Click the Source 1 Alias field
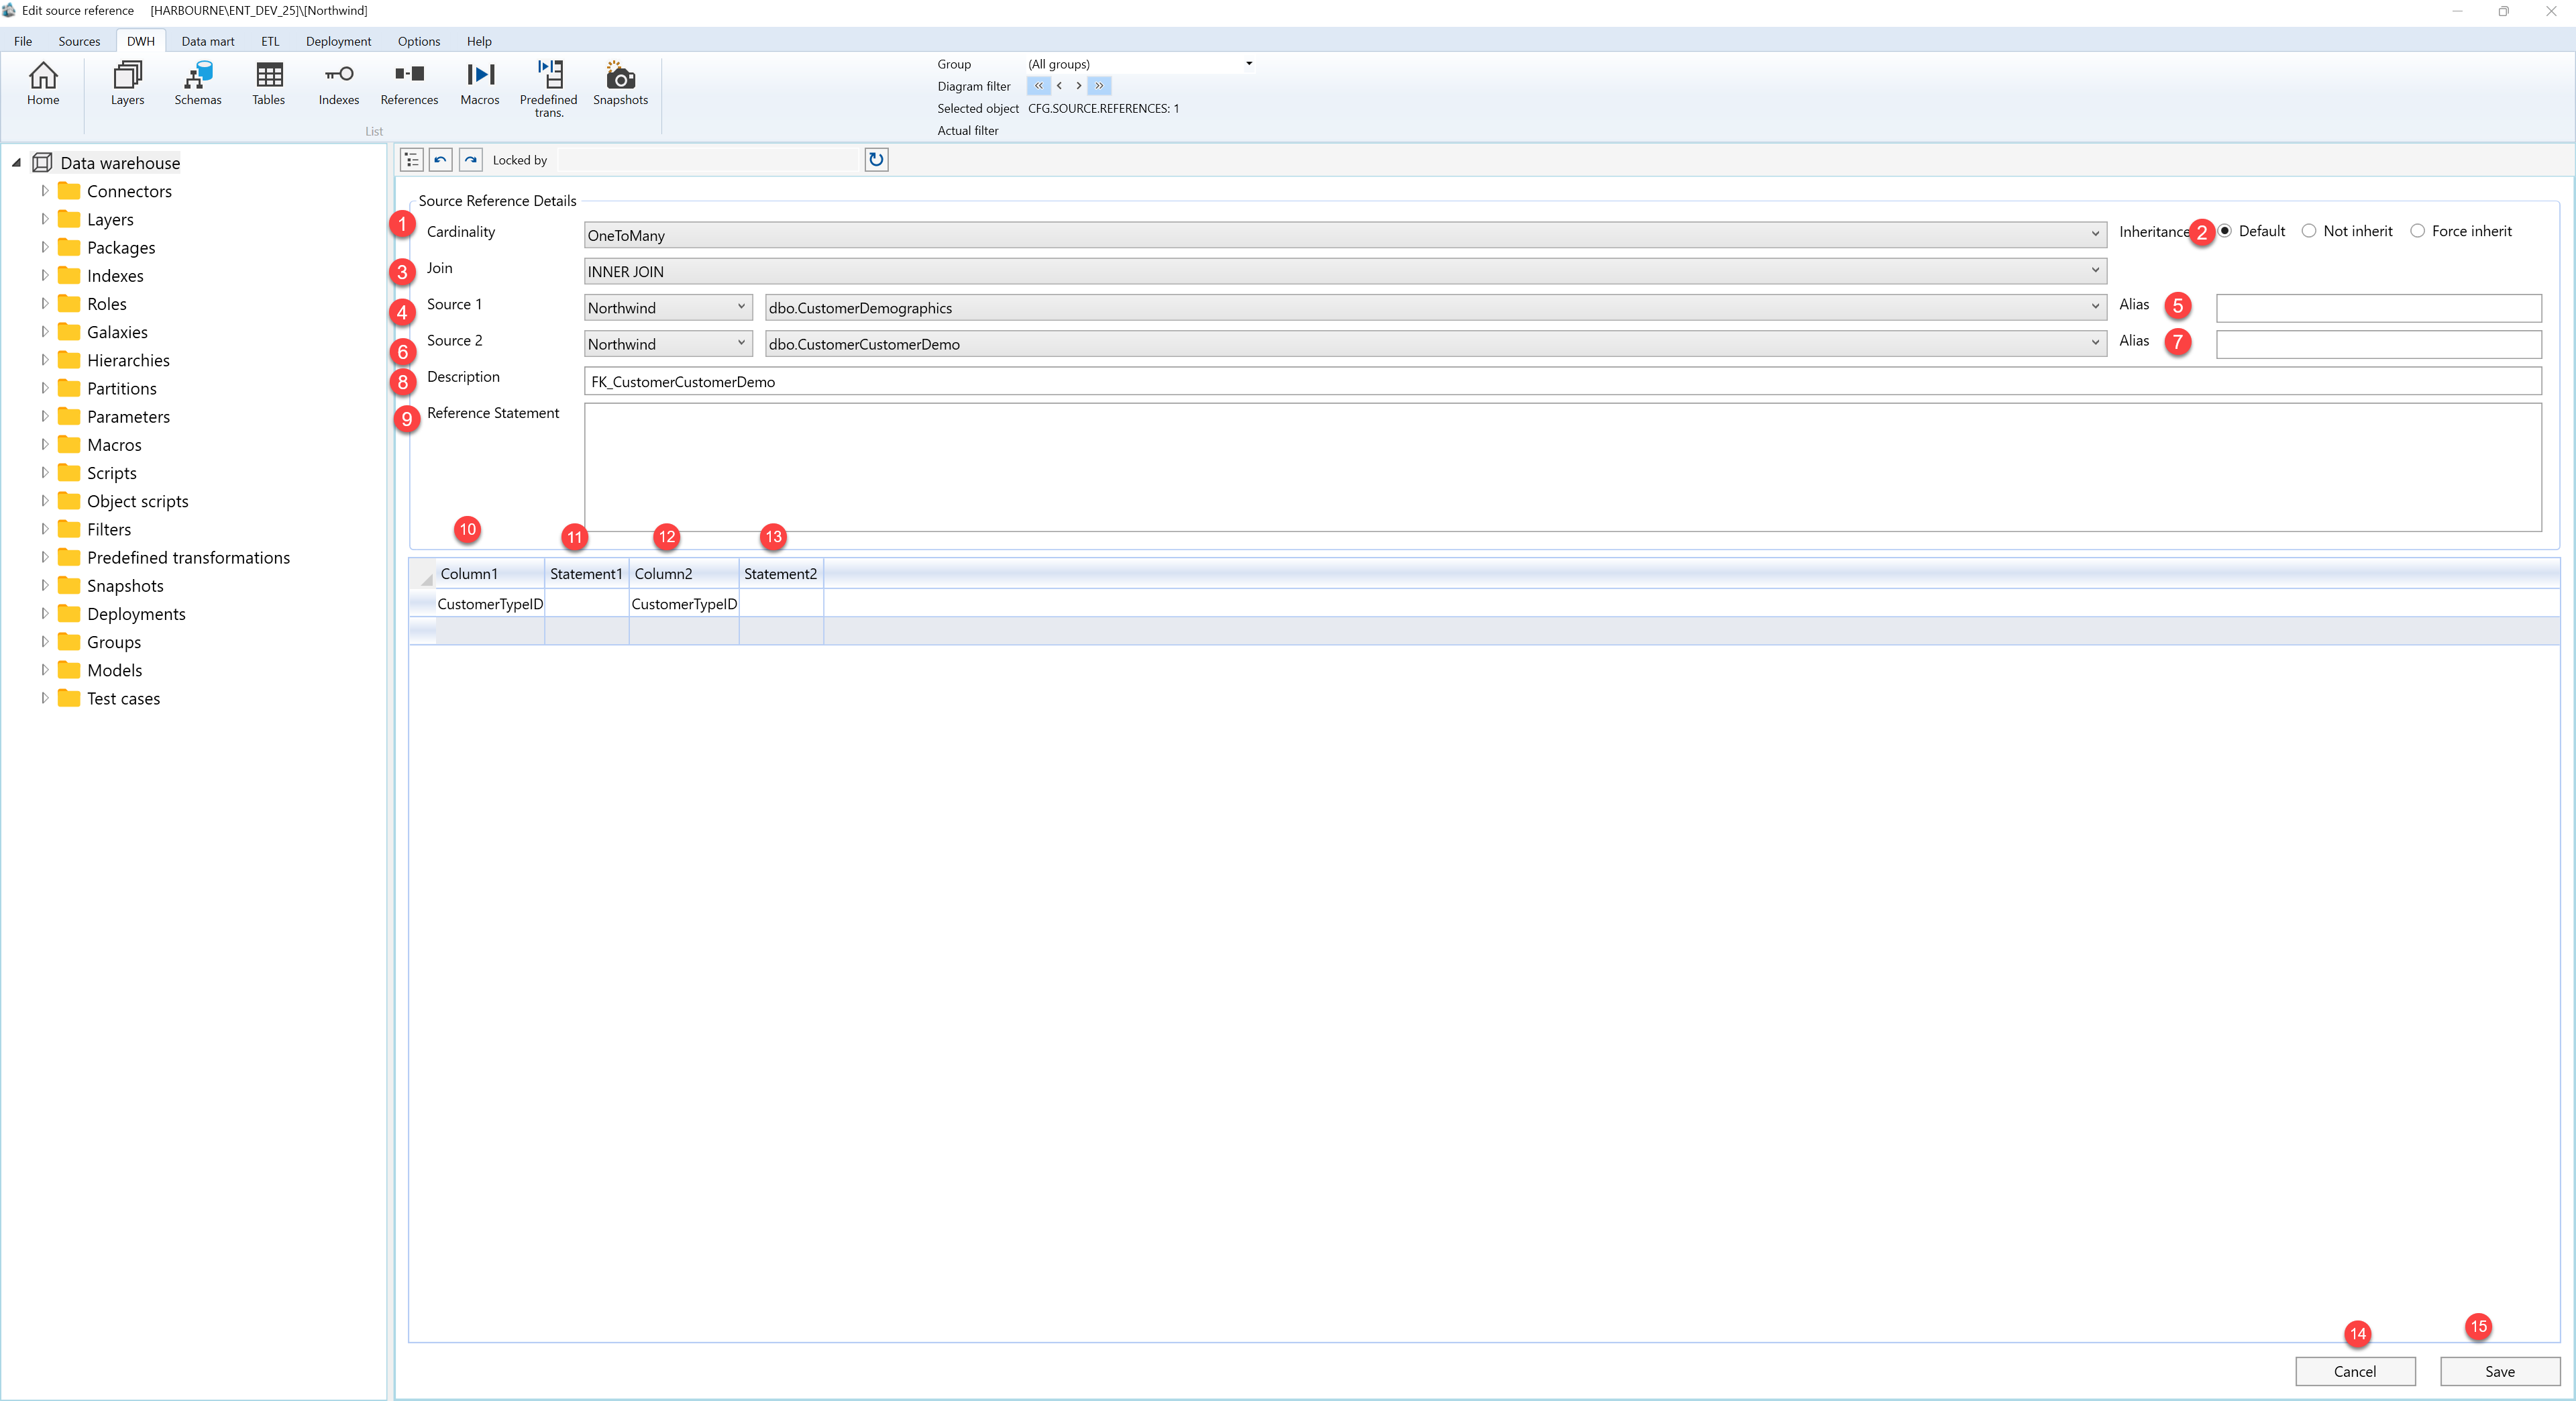This screenshot has width=2576, height=1401. (2378, 308)
